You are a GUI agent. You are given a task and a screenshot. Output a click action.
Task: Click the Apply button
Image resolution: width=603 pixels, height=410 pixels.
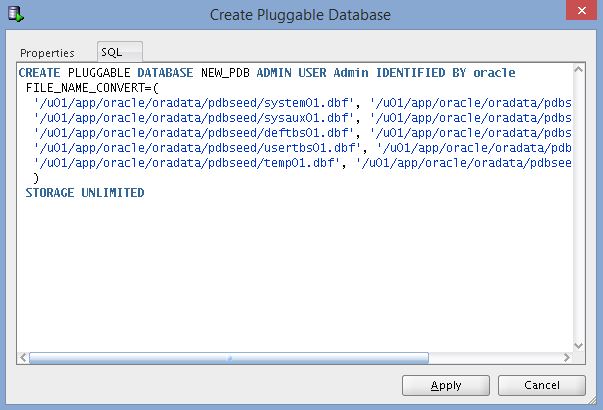(446, 385)
